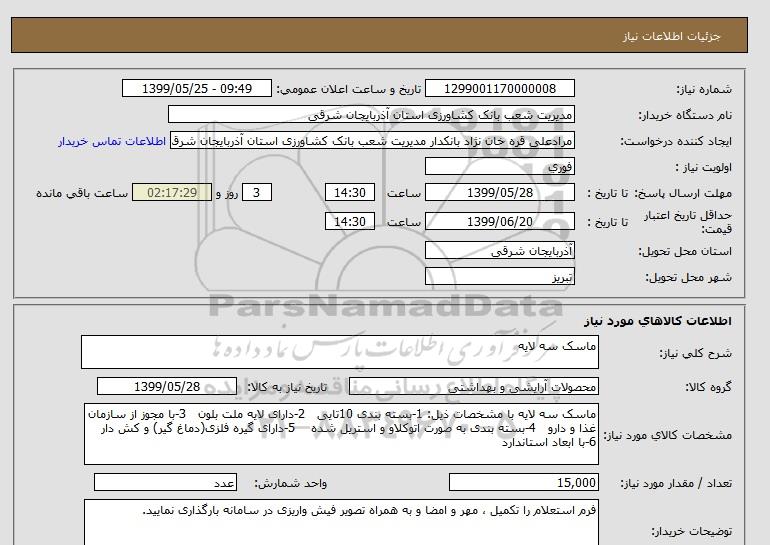Select the quantity field showing 15,000

tap(523, 482)
